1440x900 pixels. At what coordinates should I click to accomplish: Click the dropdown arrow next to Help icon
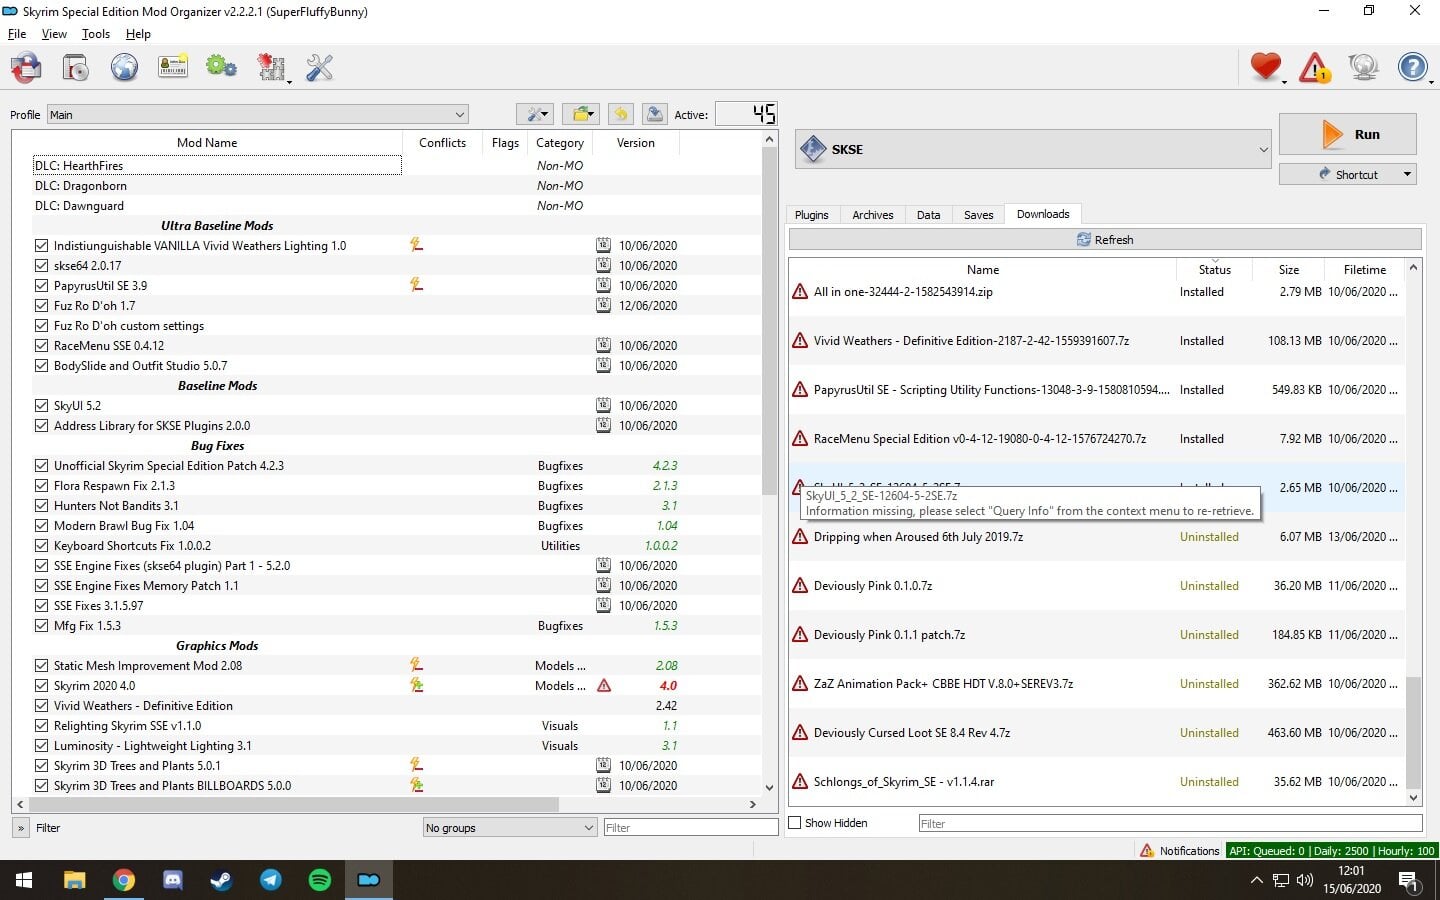click(x=1431, y=82)
